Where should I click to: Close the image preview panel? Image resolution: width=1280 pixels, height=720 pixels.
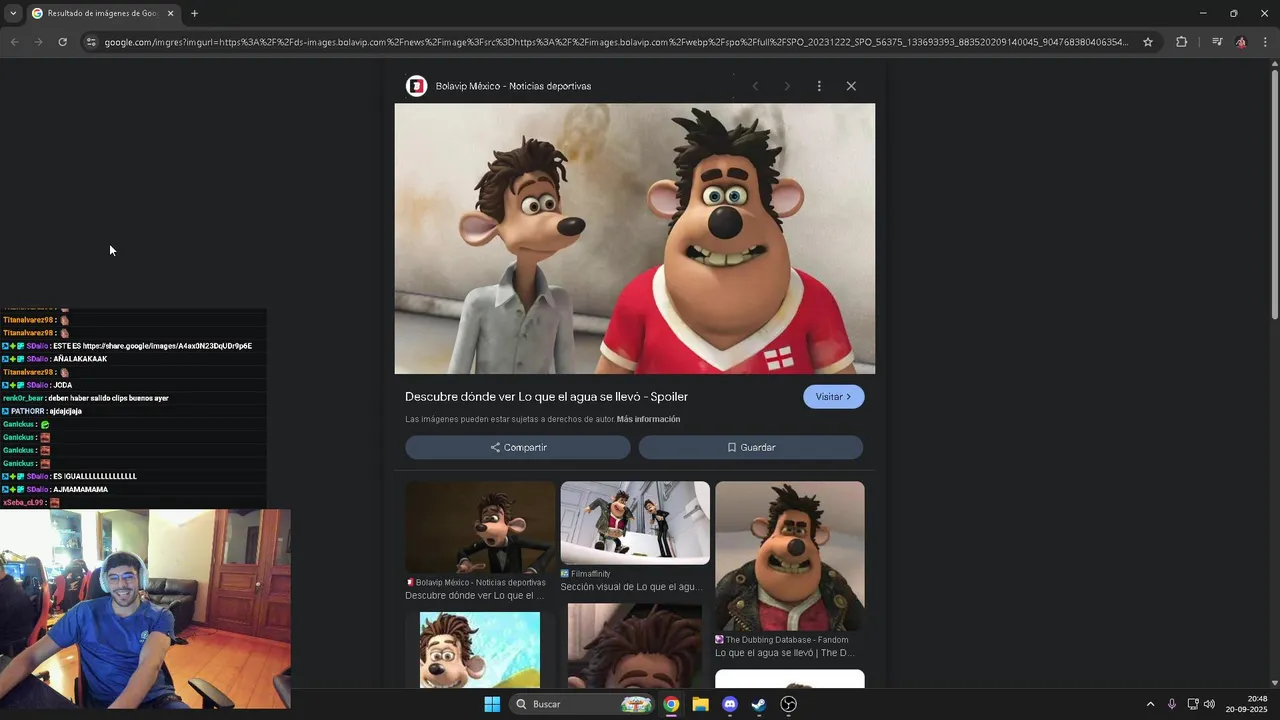[851, 86]
